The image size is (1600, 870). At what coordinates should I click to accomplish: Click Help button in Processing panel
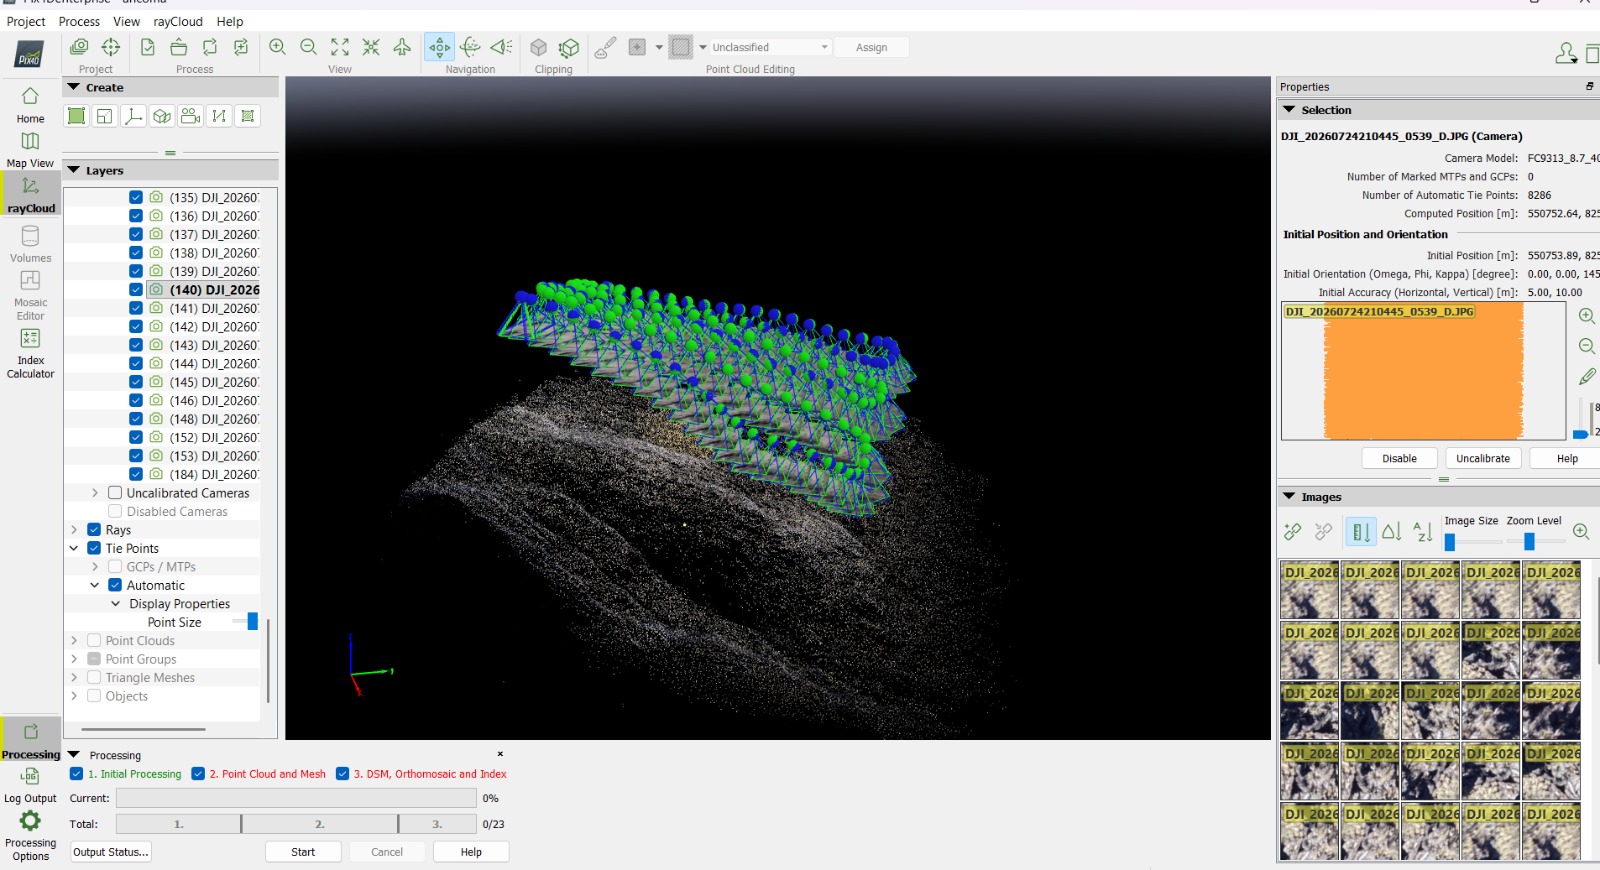[471, 852]
